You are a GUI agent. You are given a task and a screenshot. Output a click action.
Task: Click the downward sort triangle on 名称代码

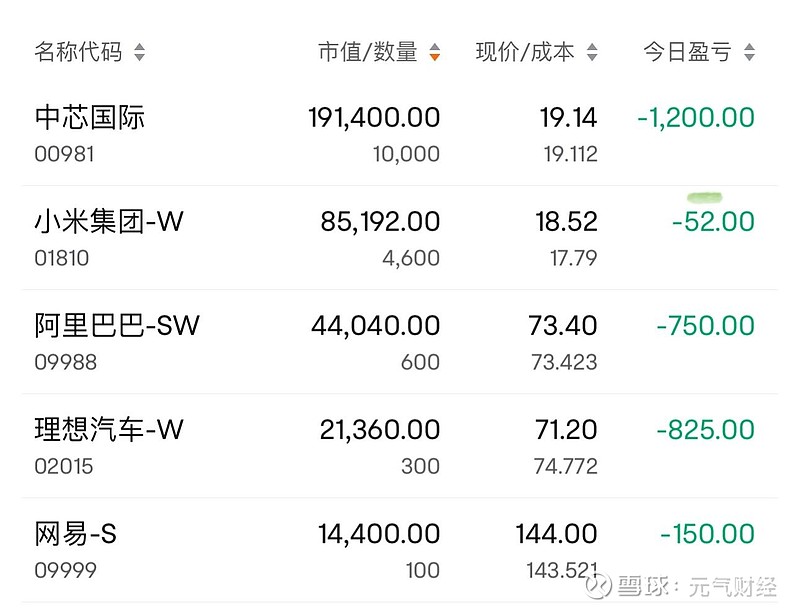(143, 56)
